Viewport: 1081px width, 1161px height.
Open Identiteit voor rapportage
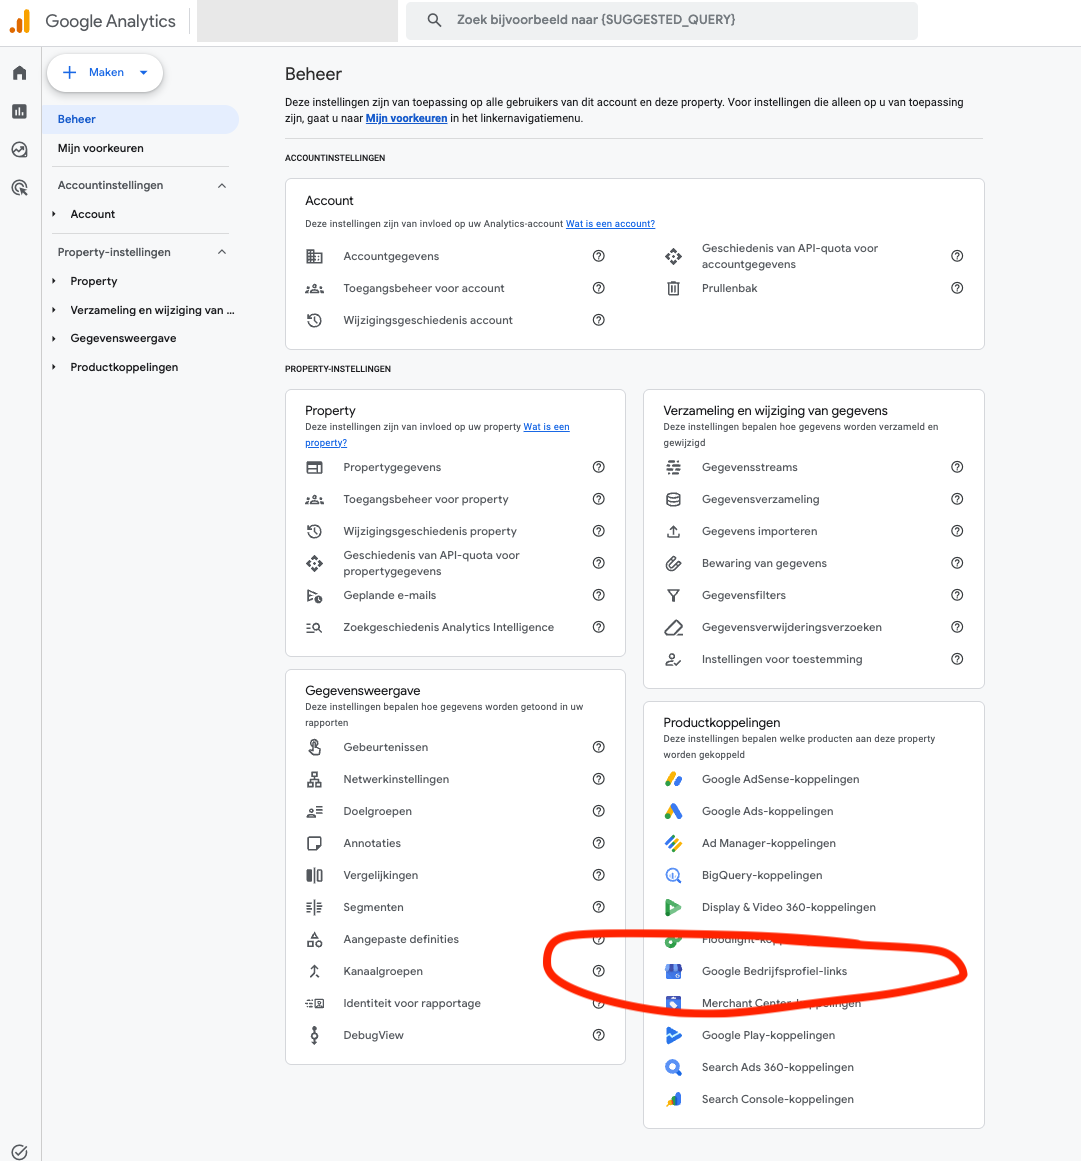click(x=412, y=1003)
